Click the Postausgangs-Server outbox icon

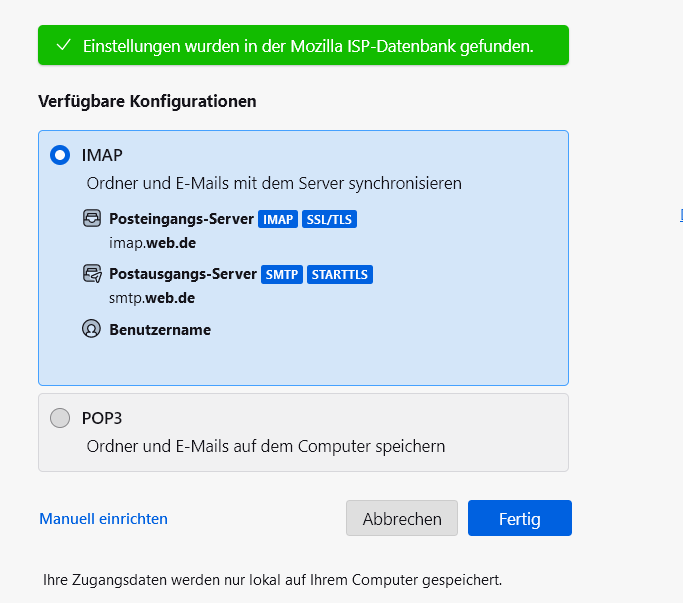(92, 274)
